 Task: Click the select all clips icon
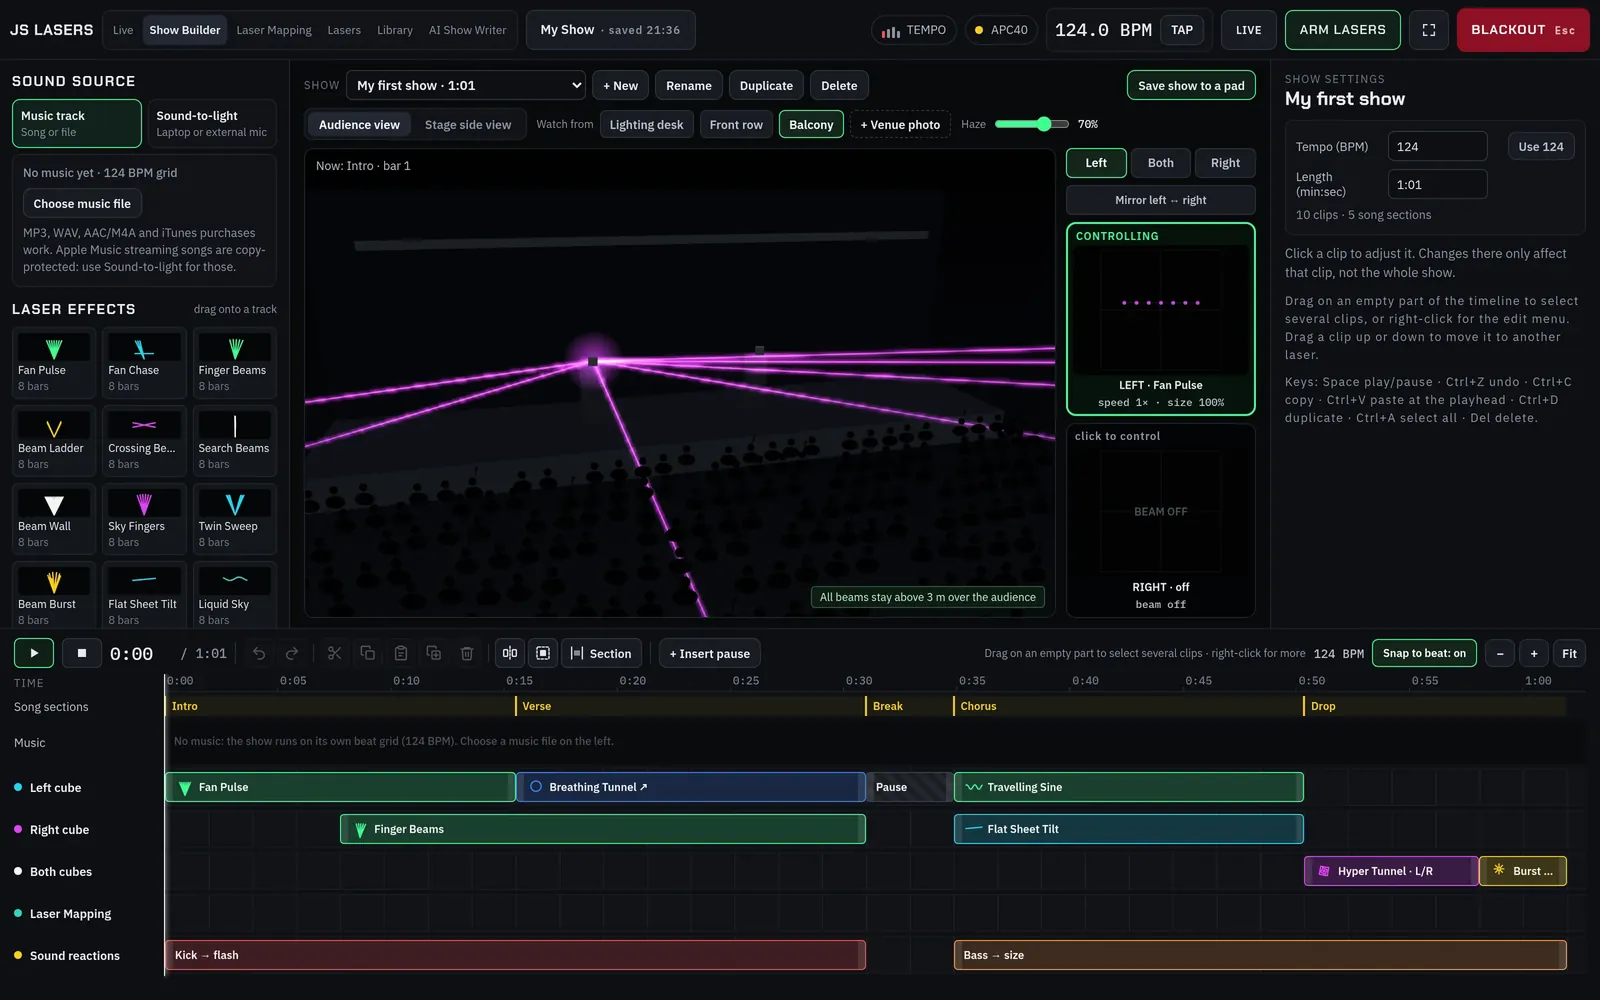[x=543, y=653]
